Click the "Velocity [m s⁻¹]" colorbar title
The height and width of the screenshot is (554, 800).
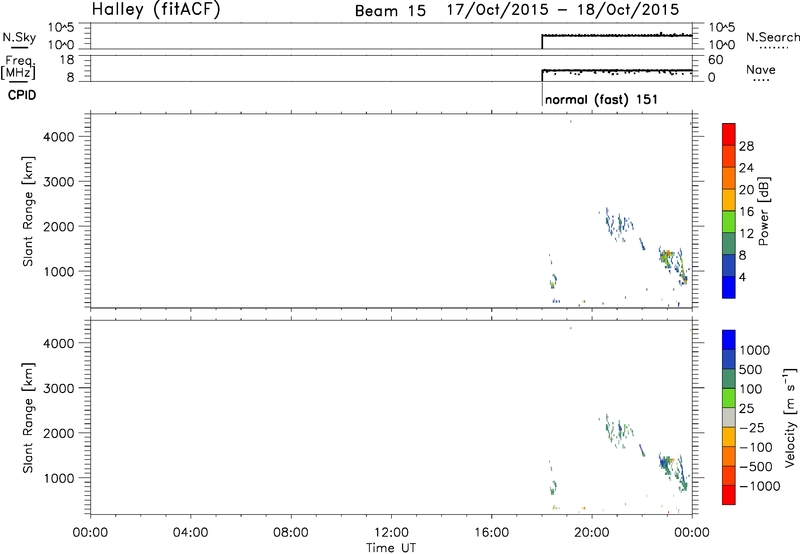click(790, 418)
